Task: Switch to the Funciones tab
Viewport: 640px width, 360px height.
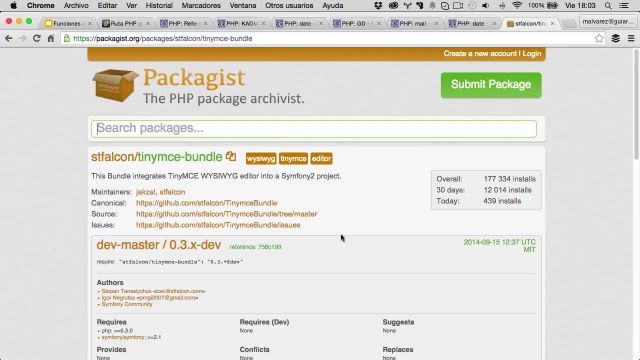Action: (67, 24)
